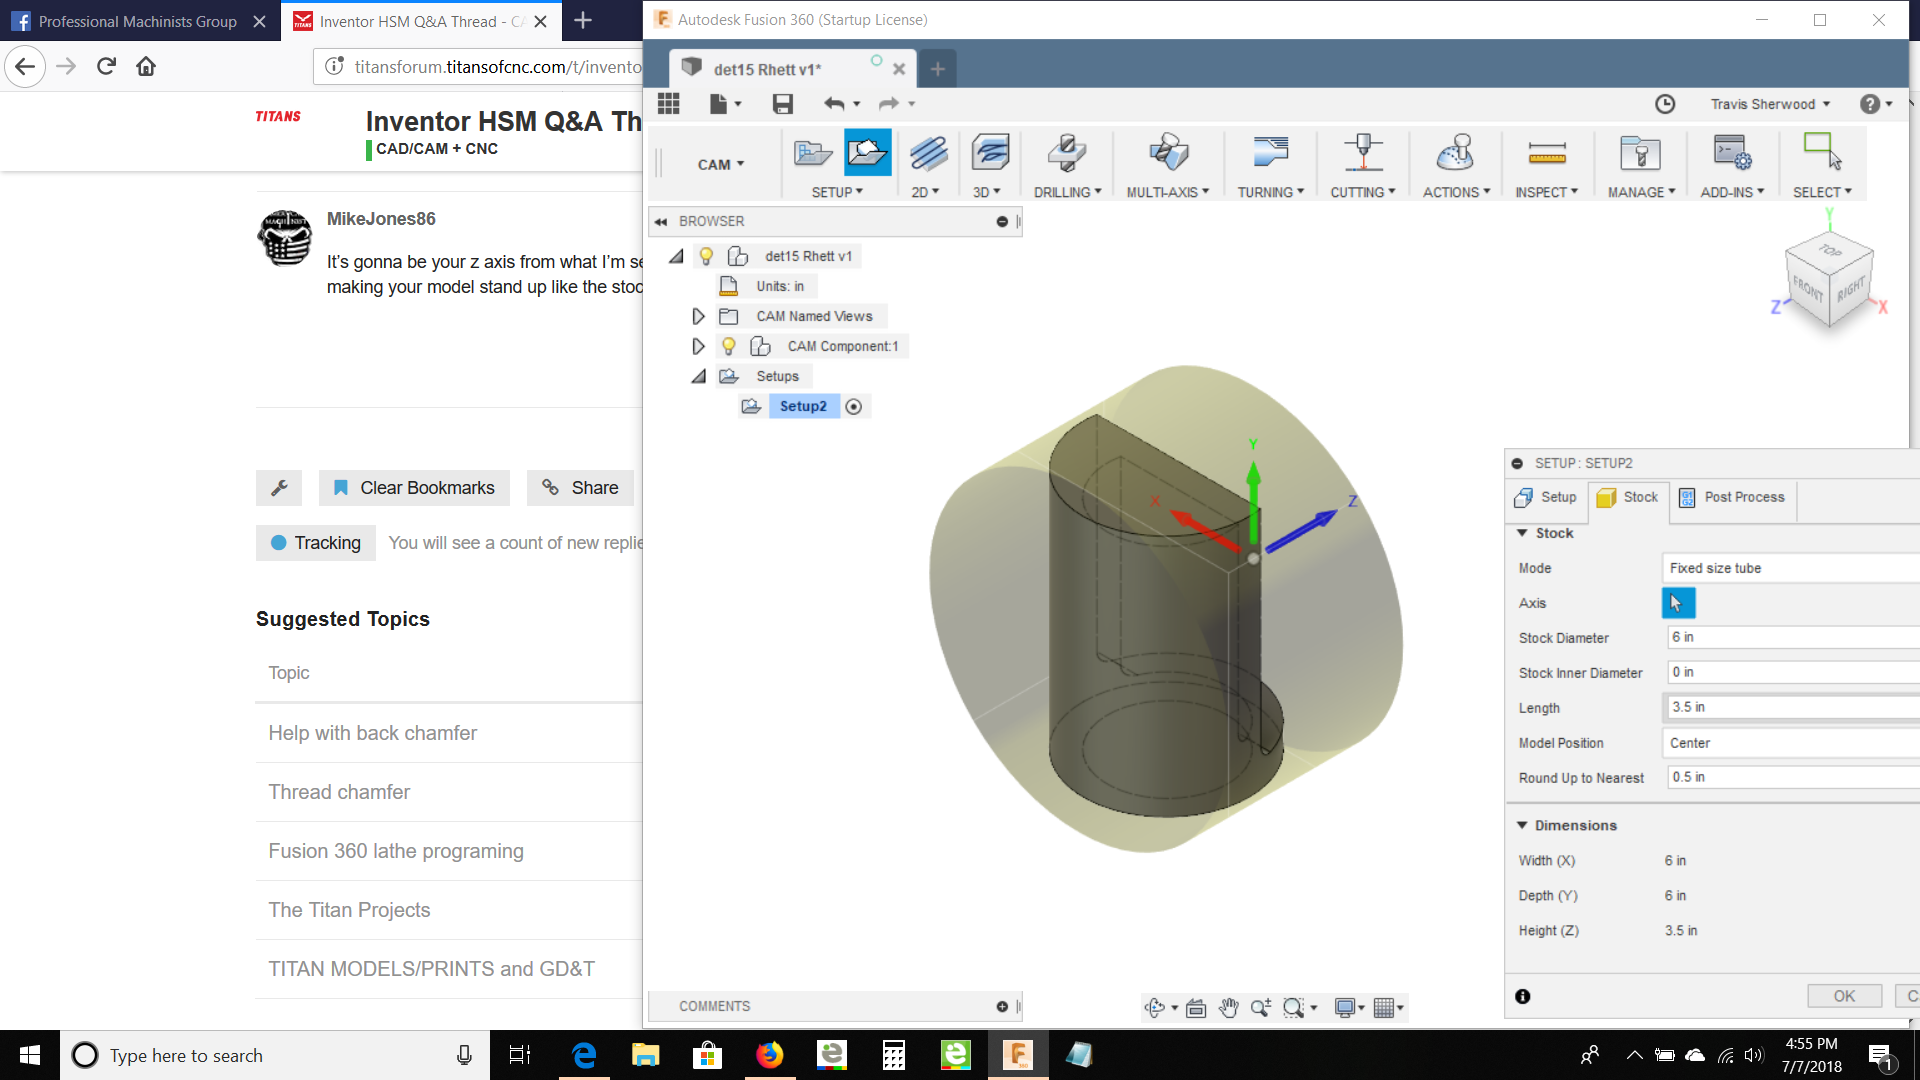Click the Stock Diameter input field
The image size is (1920, 1080).
coord(1790,637)
